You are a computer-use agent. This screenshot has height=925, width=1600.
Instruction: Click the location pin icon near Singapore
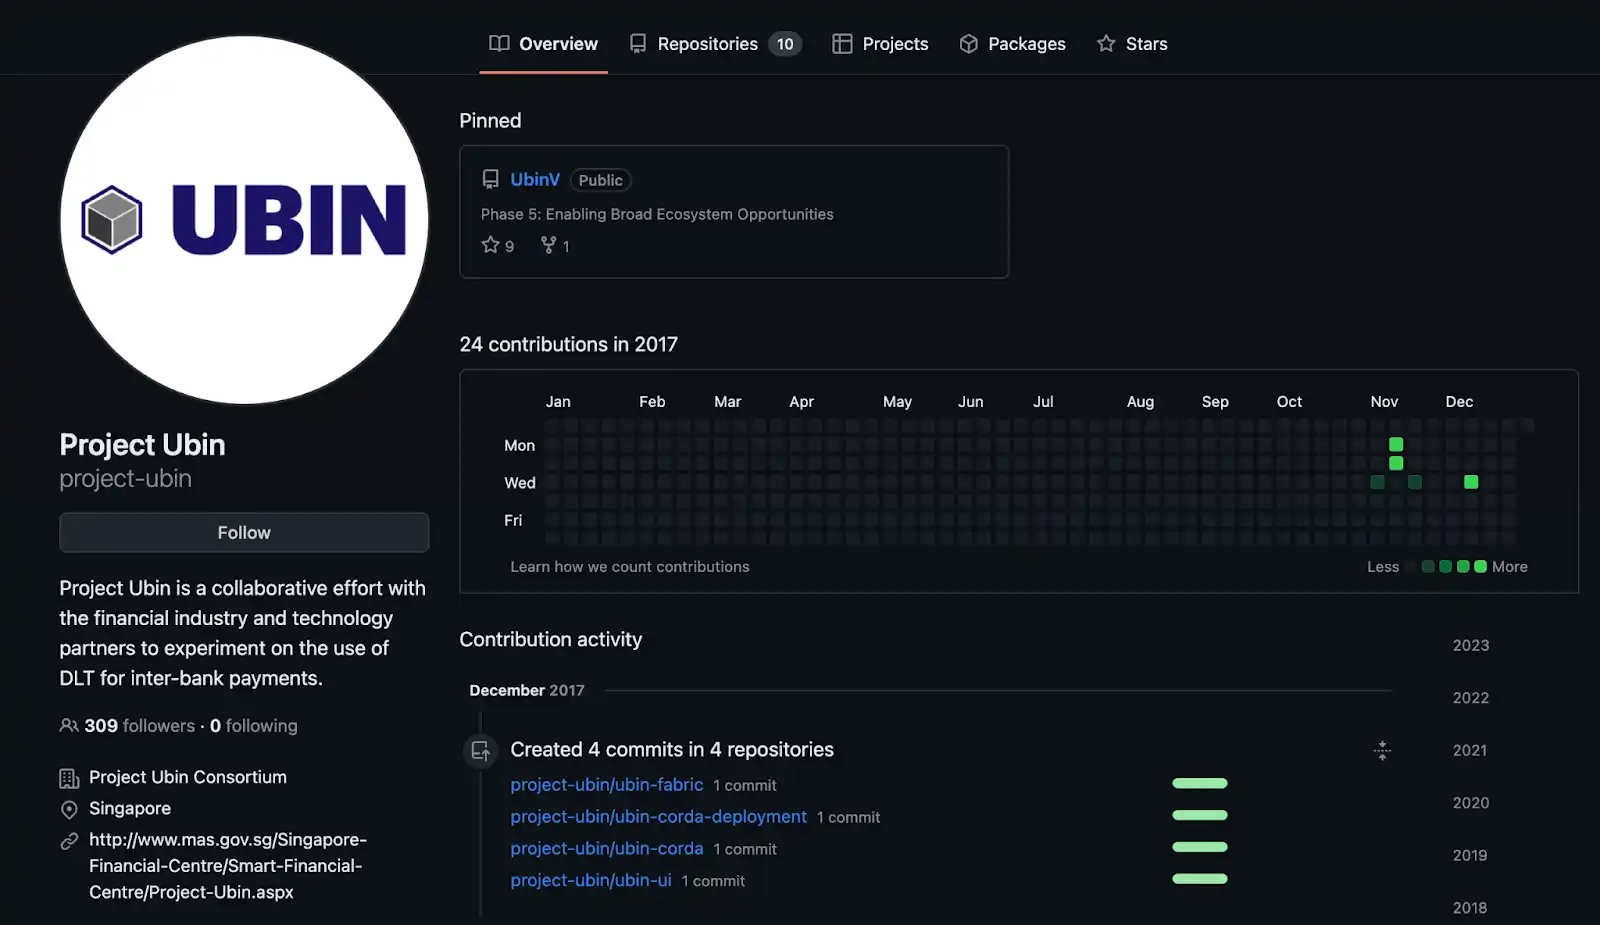tap(69, 809)
